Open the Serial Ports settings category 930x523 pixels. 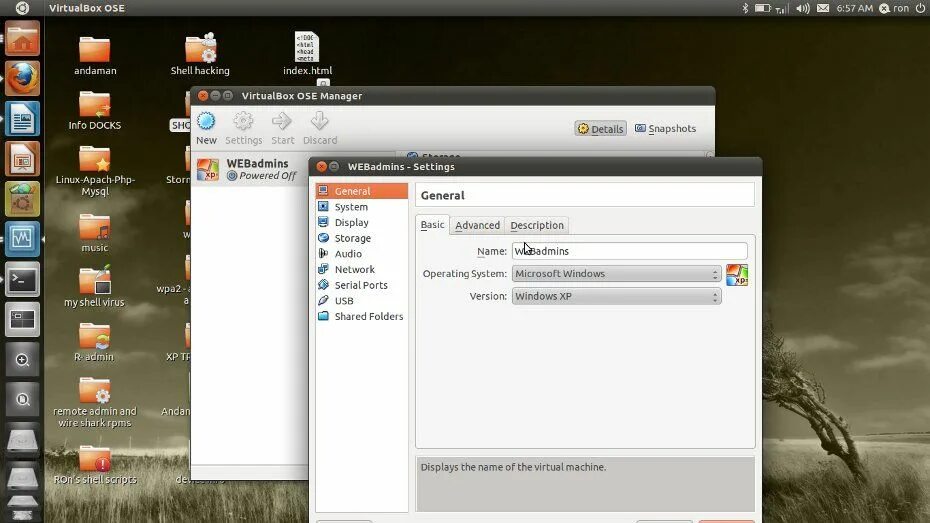coord(361,285)
